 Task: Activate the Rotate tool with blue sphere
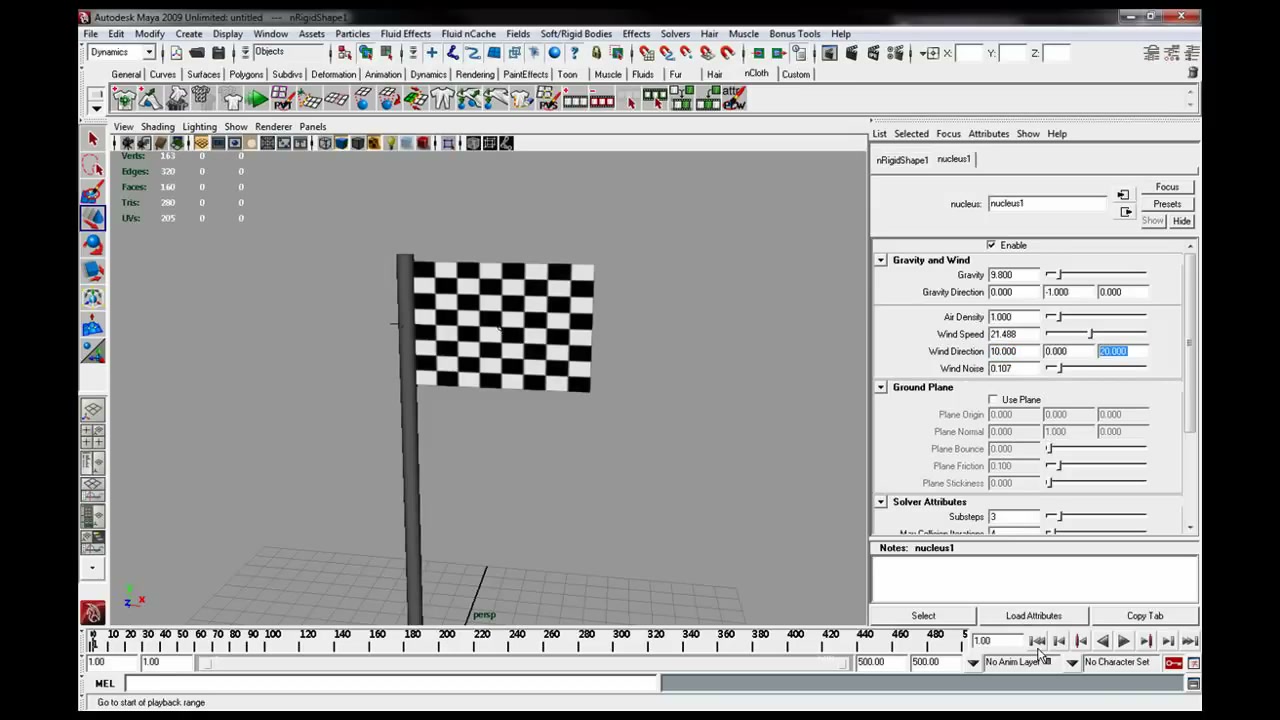[x=93, y=244]
